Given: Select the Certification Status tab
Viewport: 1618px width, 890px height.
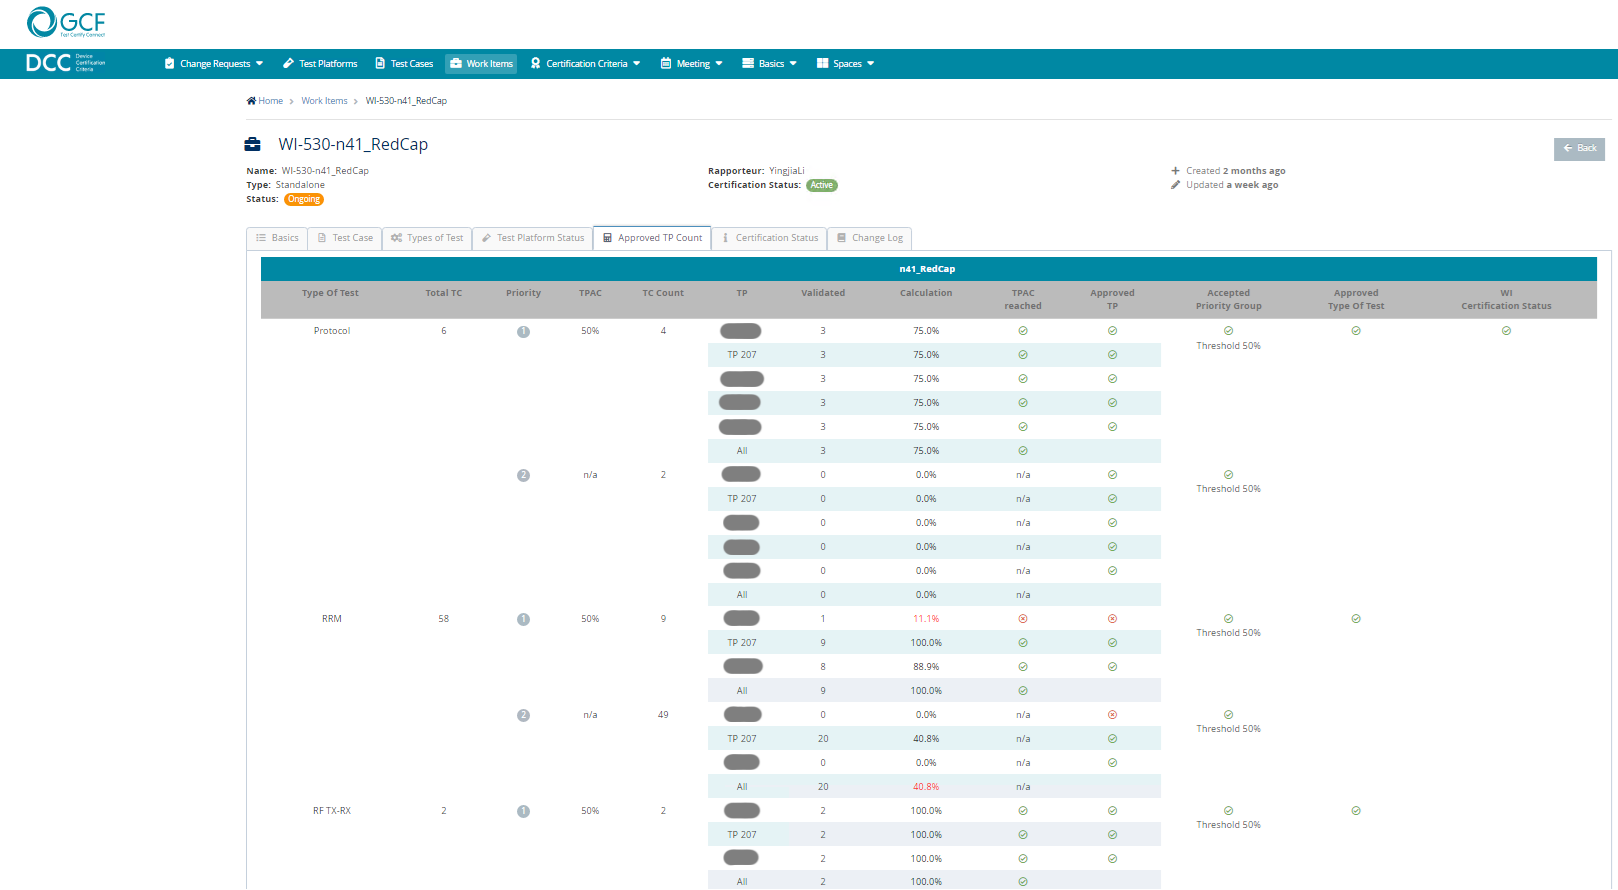Looking at the screenshot, I should [x=769, y=238].
